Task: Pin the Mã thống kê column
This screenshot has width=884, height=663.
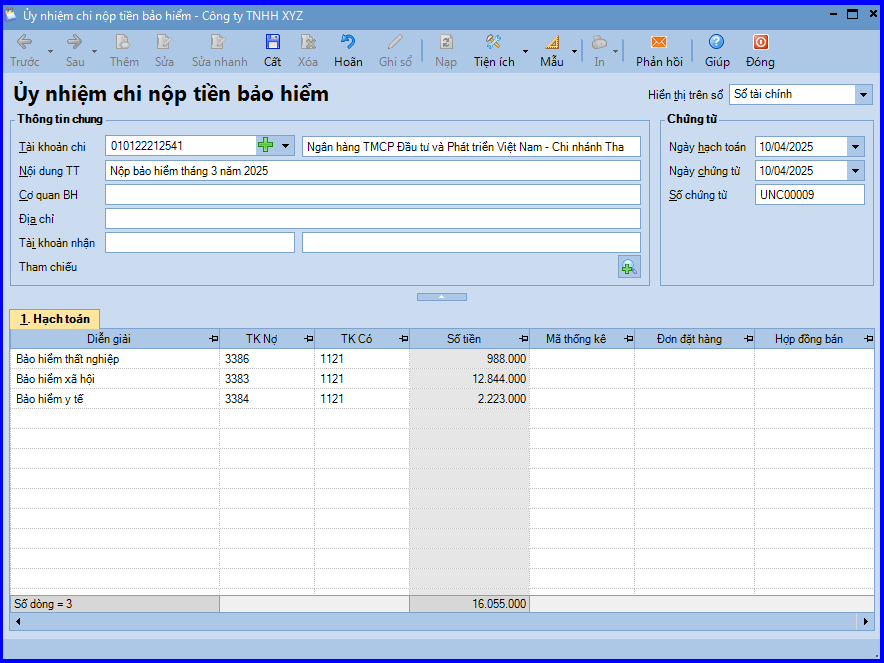Action: (x=628, y=339)
